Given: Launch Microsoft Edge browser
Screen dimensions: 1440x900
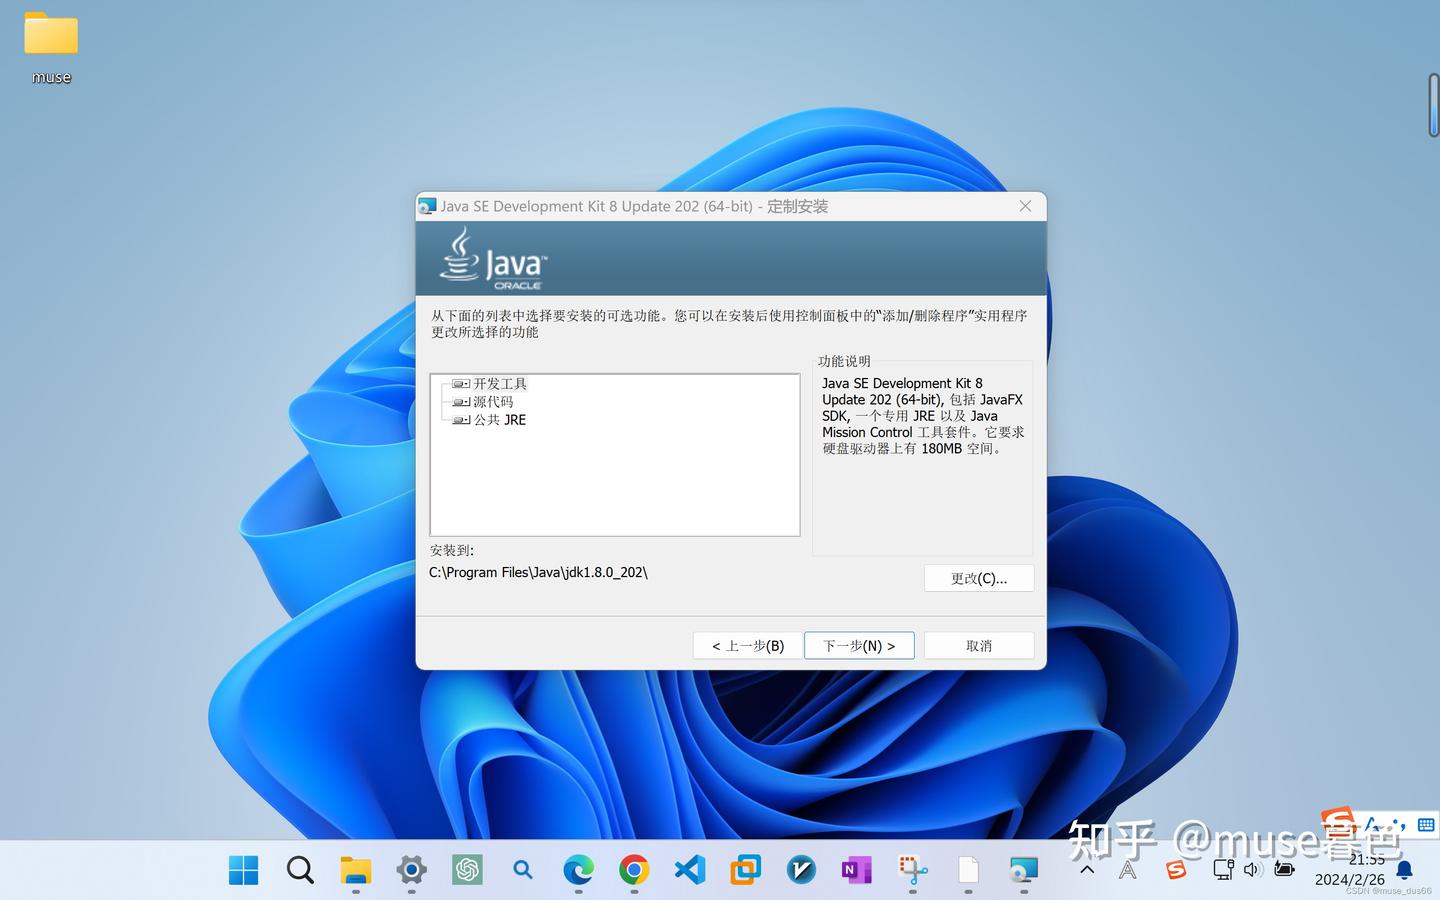Looking at the screenshot, I should 578,870.
